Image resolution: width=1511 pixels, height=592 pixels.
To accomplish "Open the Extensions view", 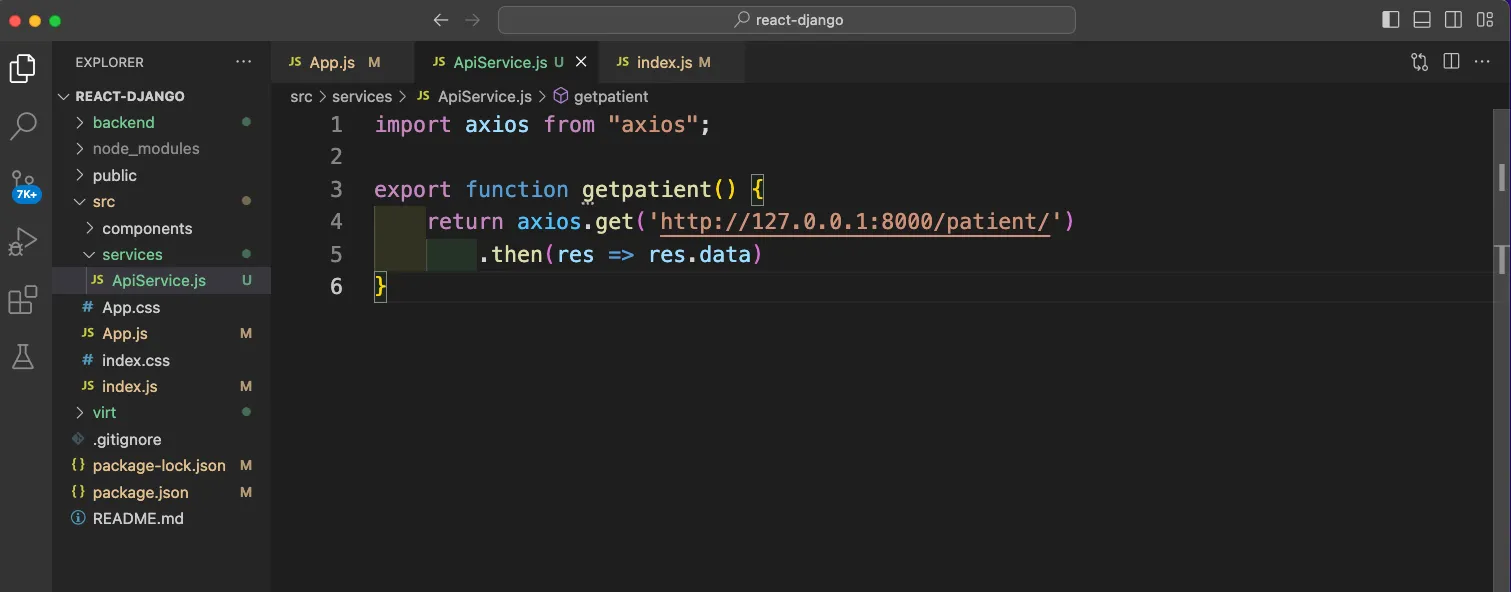I will click(22, 300).
